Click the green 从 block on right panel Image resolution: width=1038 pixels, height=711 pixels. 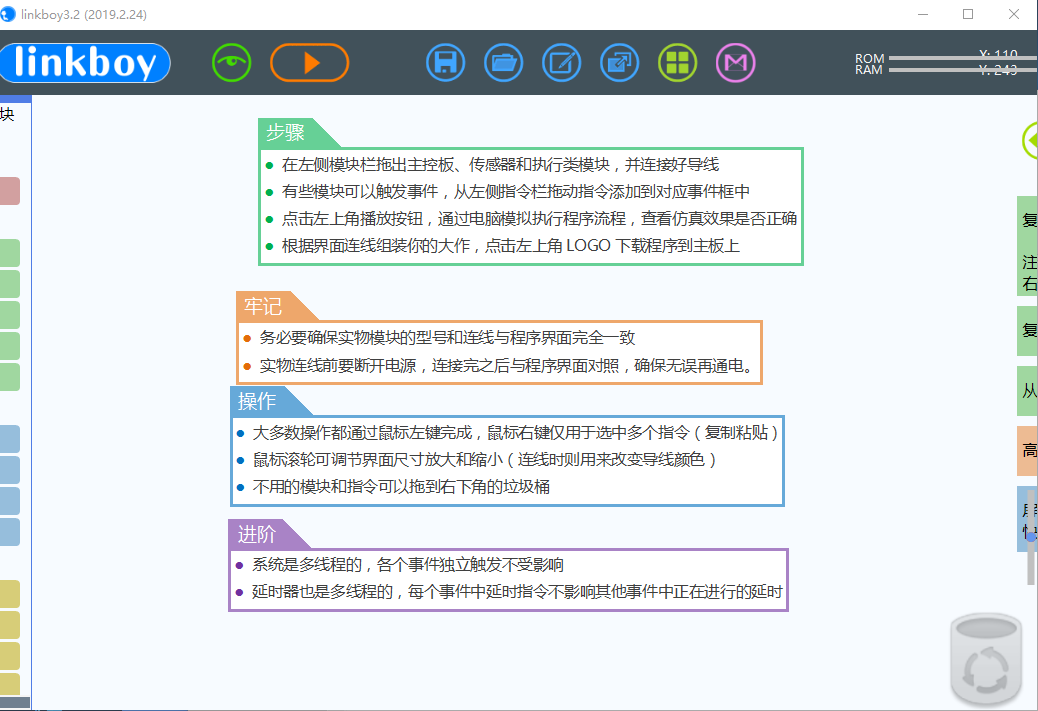[1028, 391]
